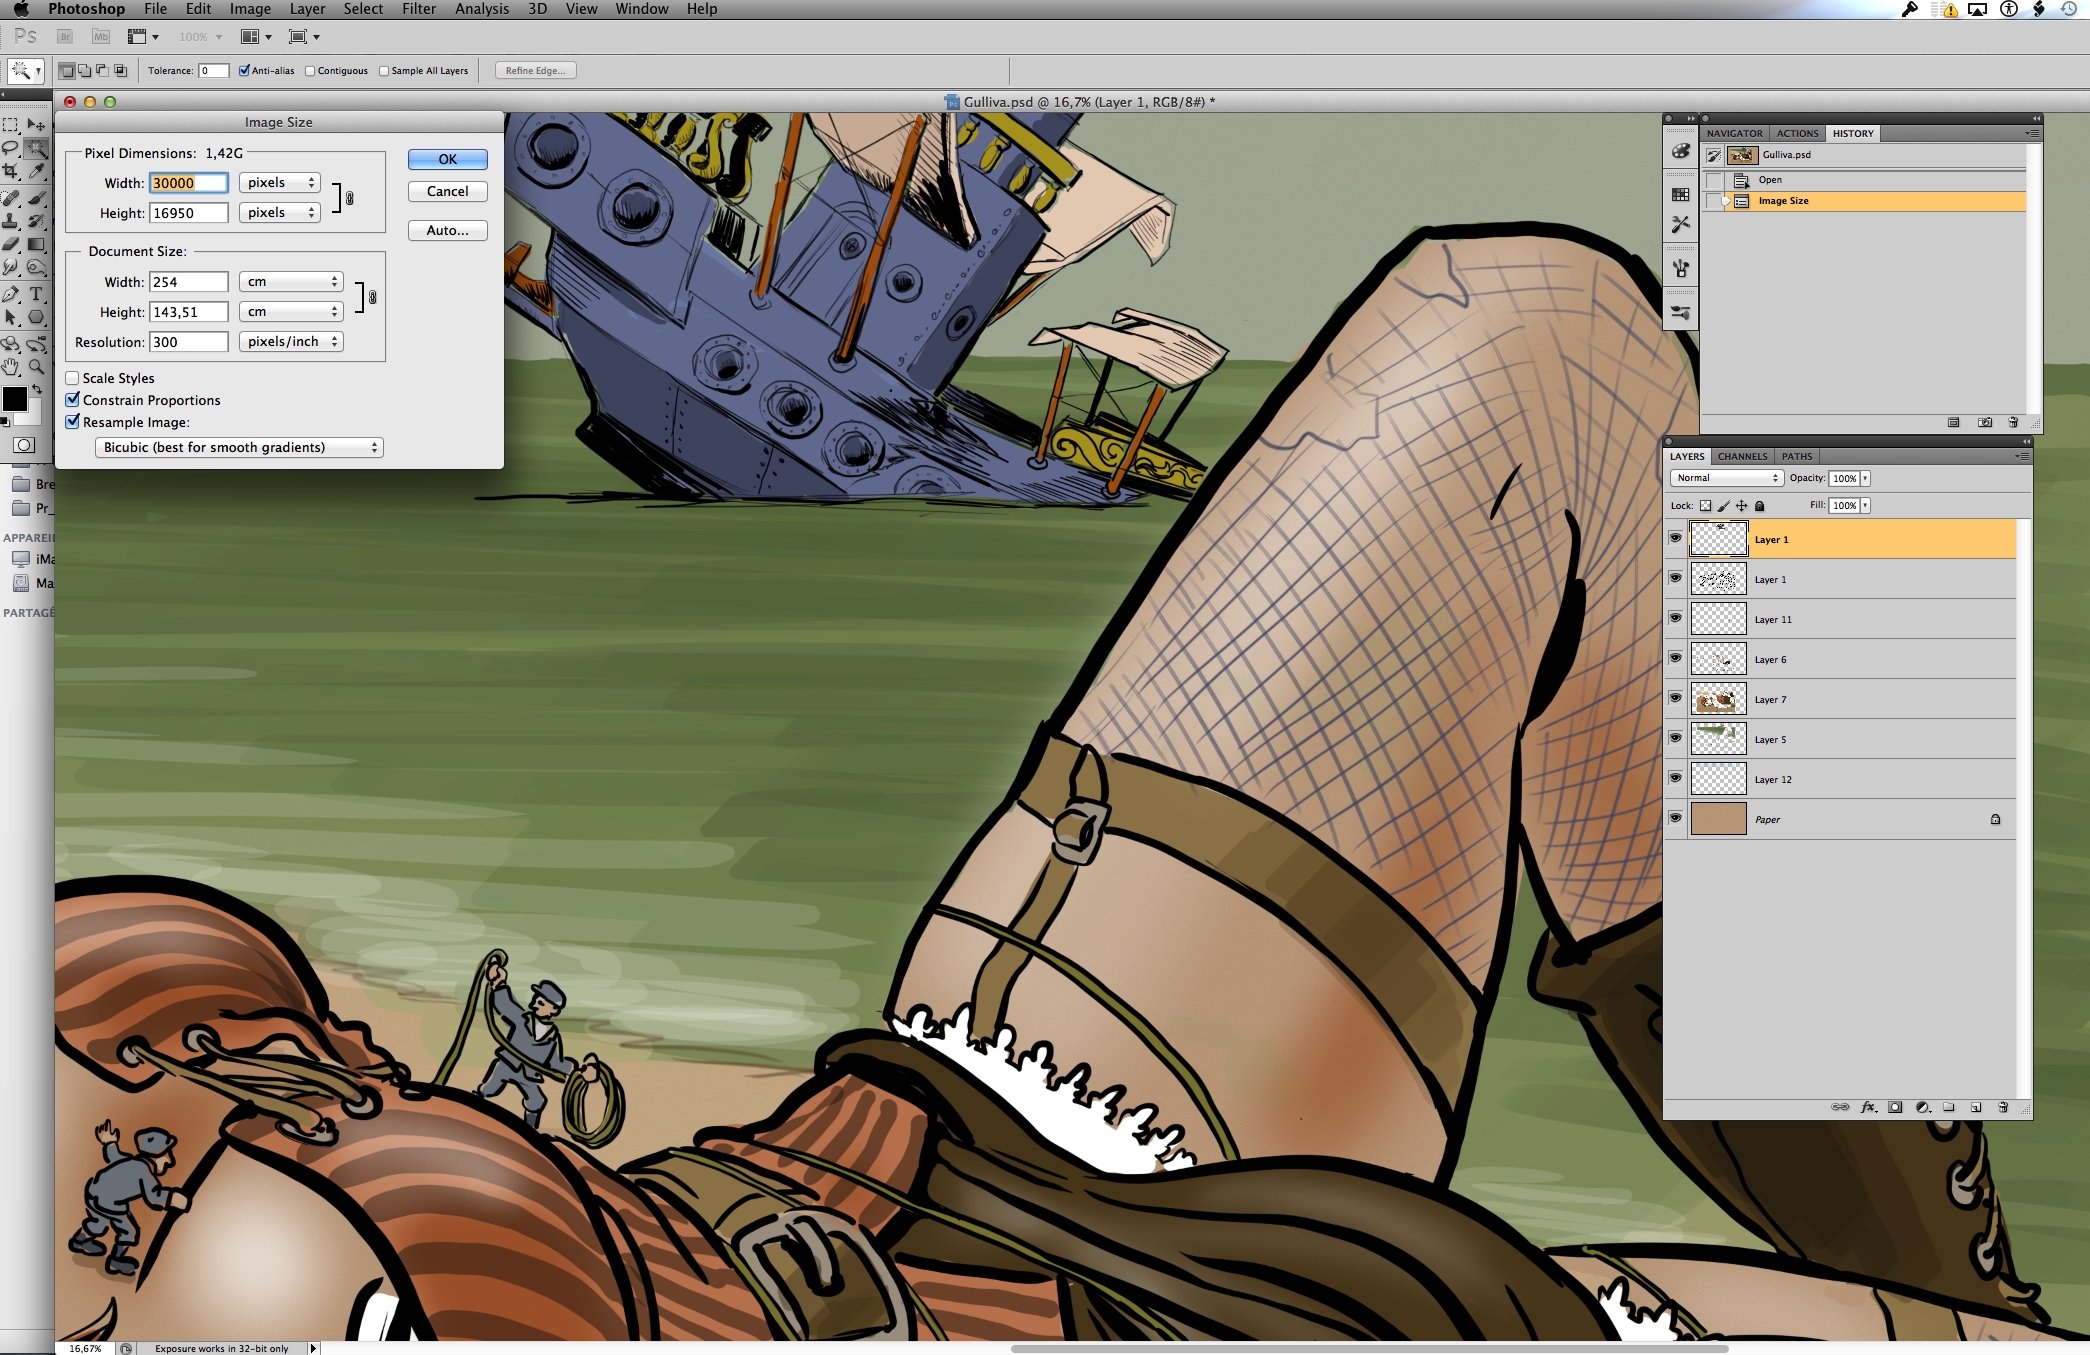Select the Hand tool
The width and height of the screenshot is (2090, 1355).
tap(11, 367)
